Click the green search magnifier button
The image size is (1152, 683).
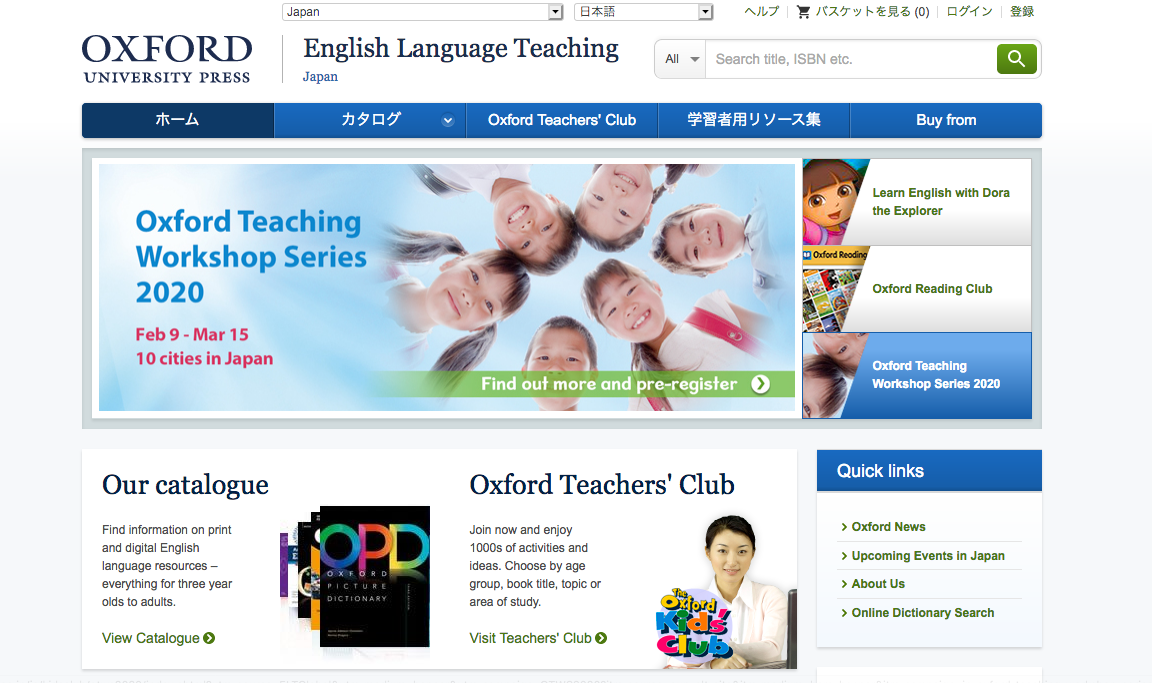(x=1016, y=59)
